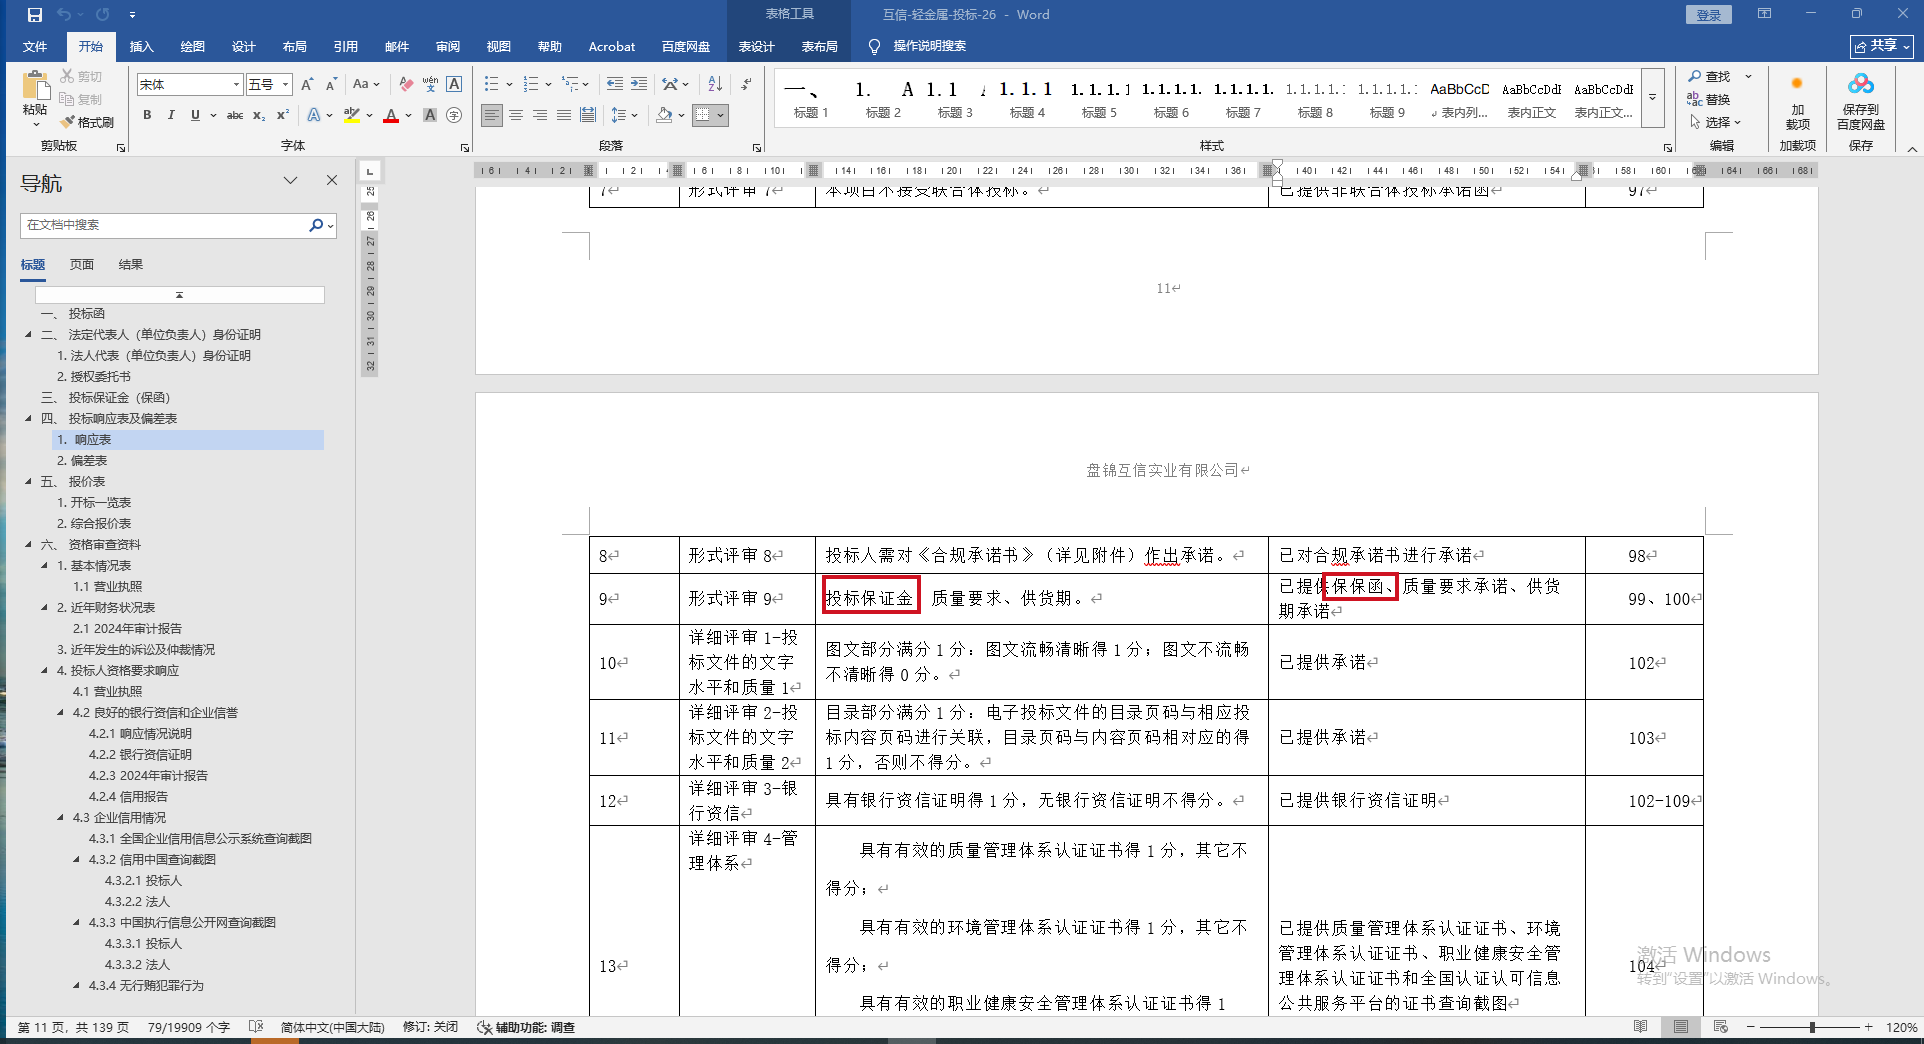Cut selection with the scissors icon
This screenshot has width=1924, height=1044.
(x=67, y=76)
